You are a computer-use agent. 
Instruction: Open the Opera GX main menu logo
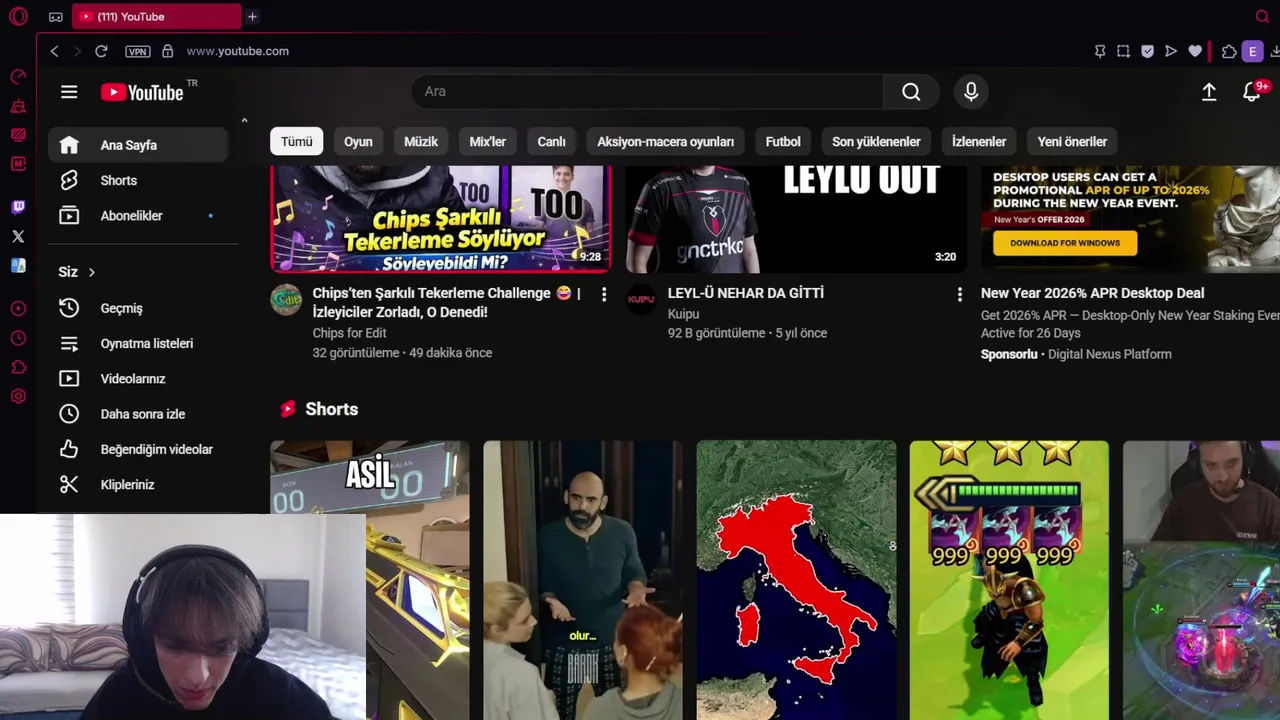[x=18, y=17]
